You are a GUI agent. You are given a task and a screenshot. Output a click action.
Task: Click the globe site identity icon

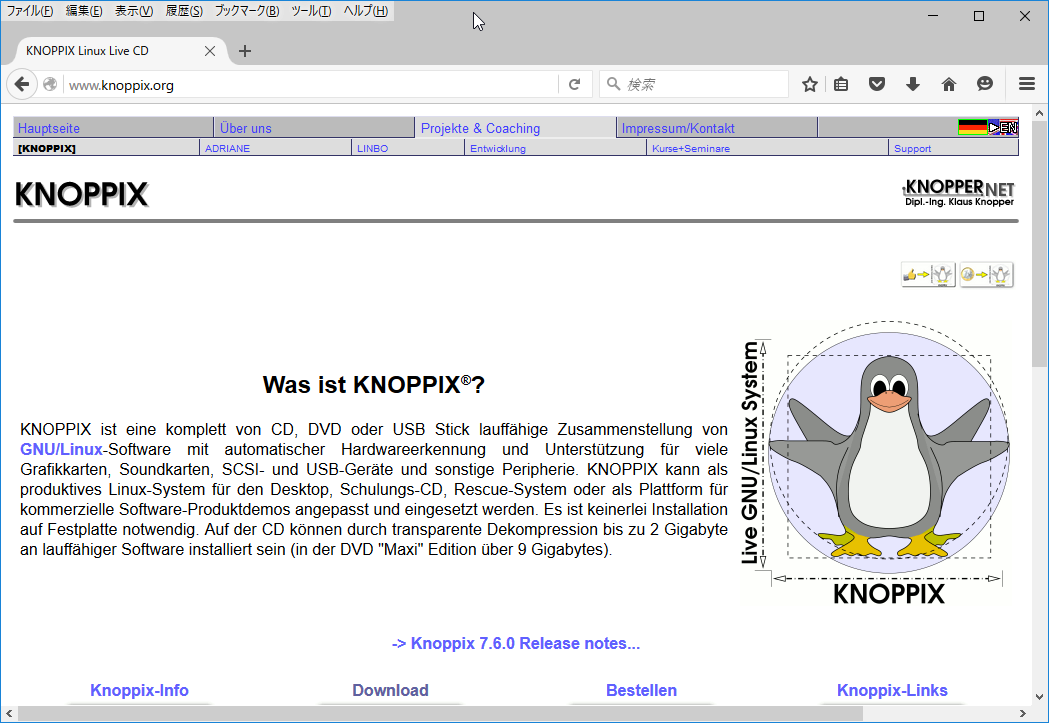[x=50, y=84]
